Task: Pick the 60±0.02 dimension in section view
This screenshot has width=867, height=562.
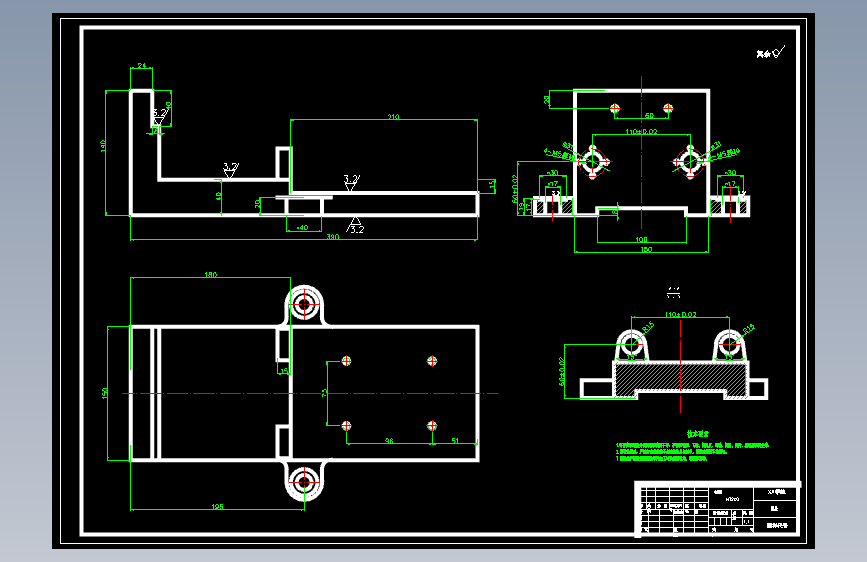Action: pos(562,371)
